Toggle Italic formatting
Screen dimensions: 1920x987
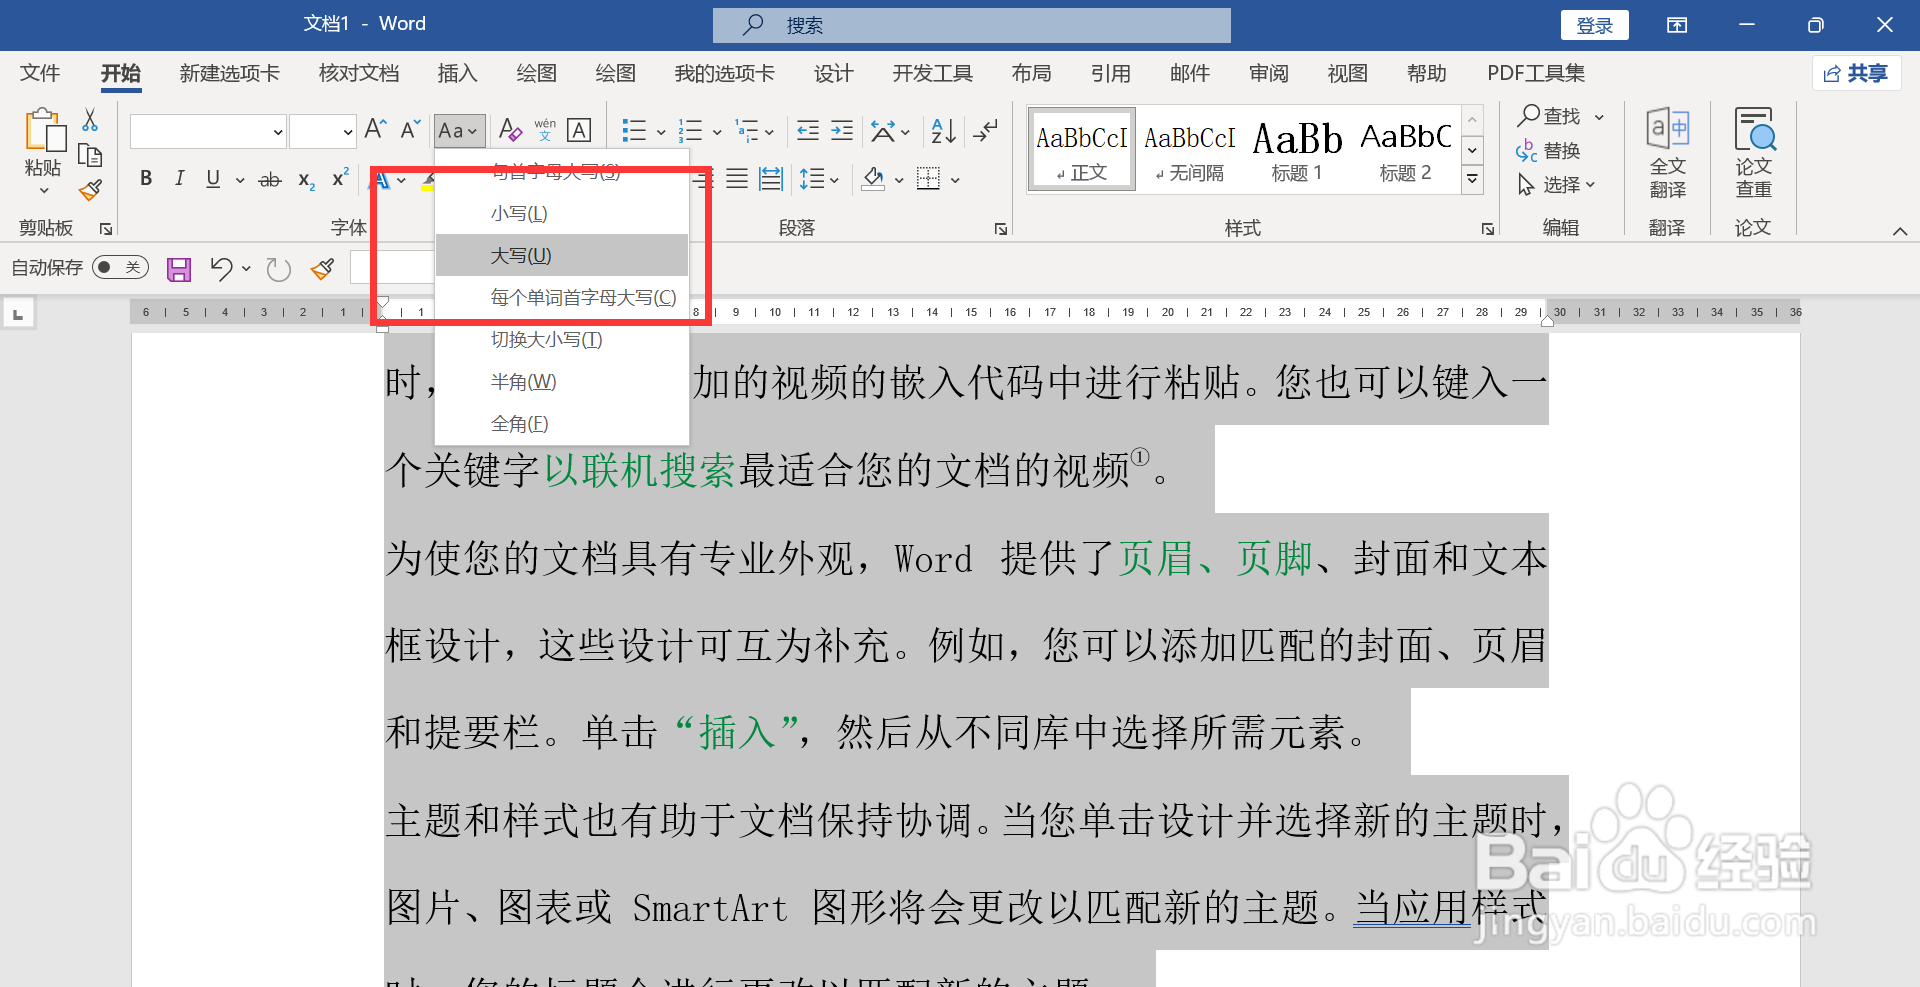pos(179,179)
